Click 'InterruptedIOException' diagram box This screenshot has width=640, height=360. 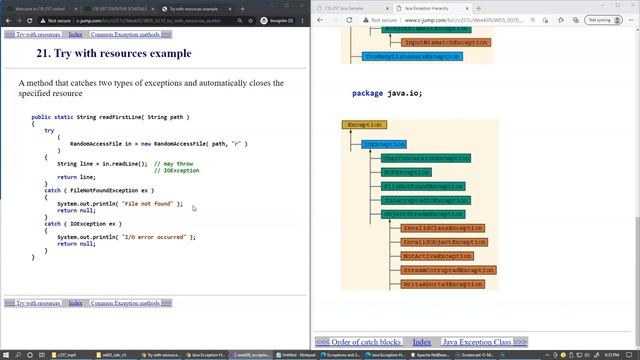(426, 200)
